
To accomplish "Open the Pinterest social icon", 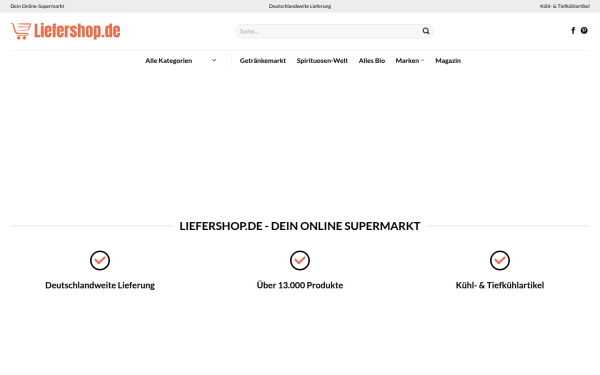I will tap(584, 31).
